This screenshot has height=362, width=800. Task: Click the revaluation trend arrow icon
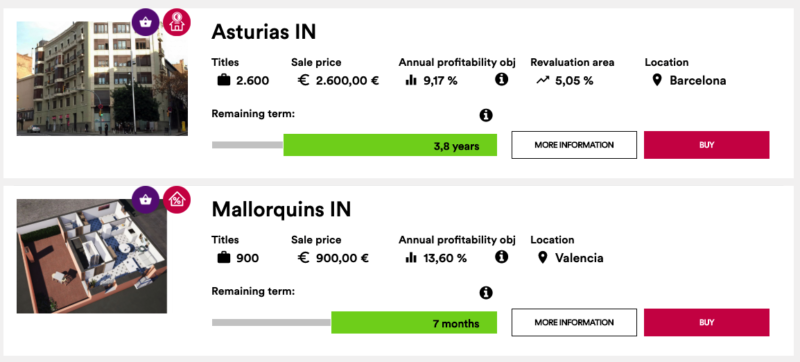coord(542,81)
